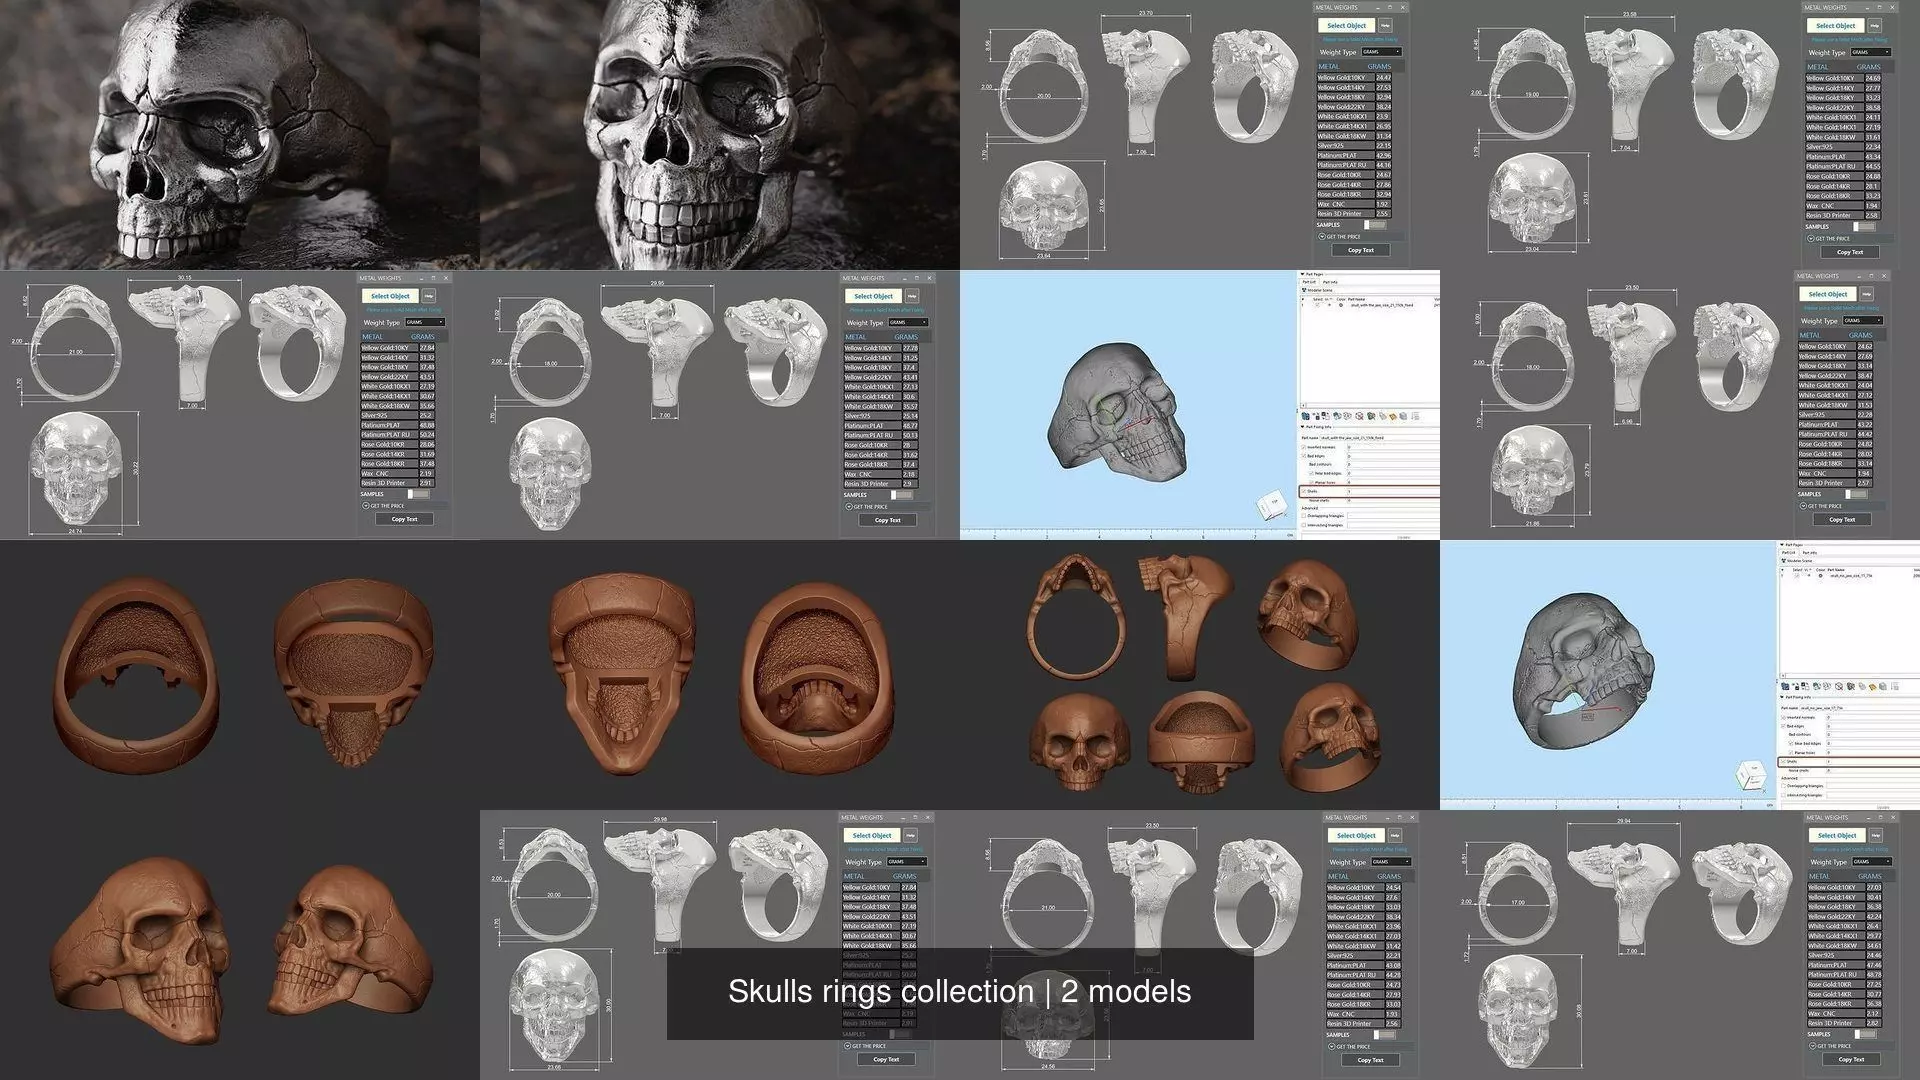Viewport: 1920px width, 1080px height.
Task: Toggle SAMPLES switch in panel showing 10KY 24.47
Action: 1375,225
